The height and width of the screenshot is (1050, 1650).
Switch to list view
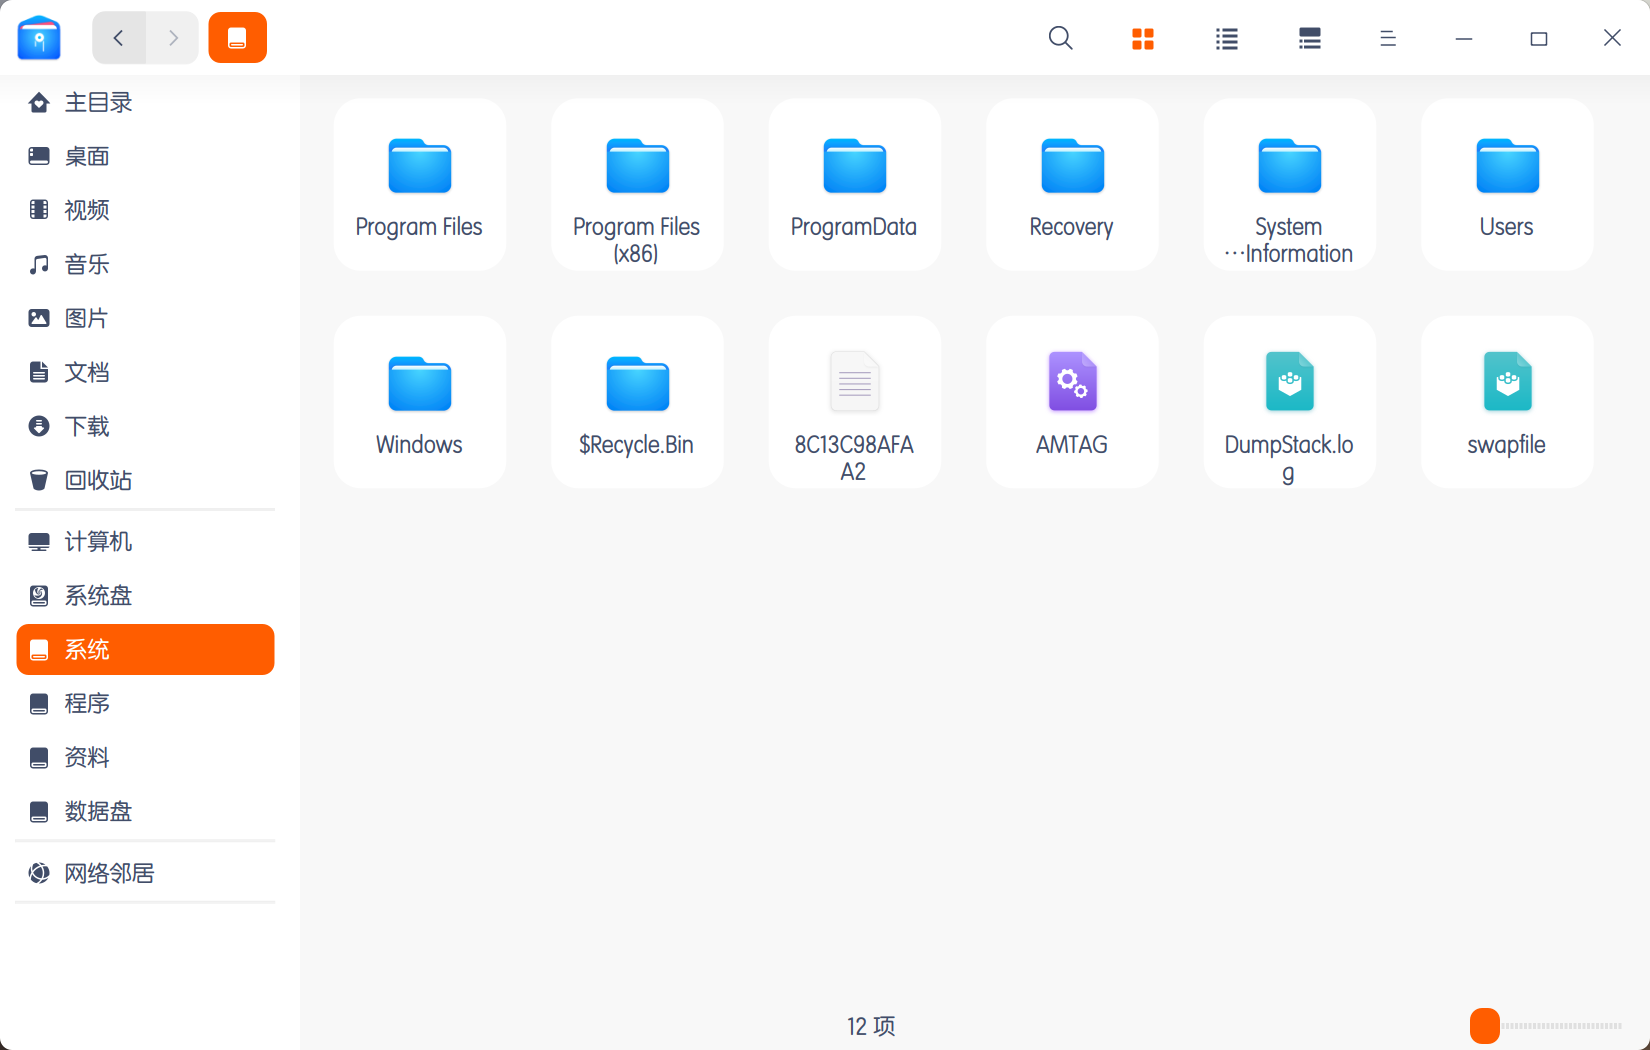click(x=1227, y=38)
